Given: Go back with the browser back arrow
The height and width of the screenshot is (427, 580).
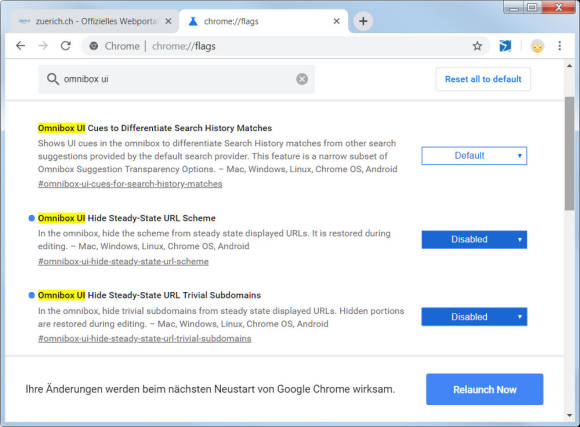Looking at the screenshot, I should pyautogui.click(x=21, y=46).
